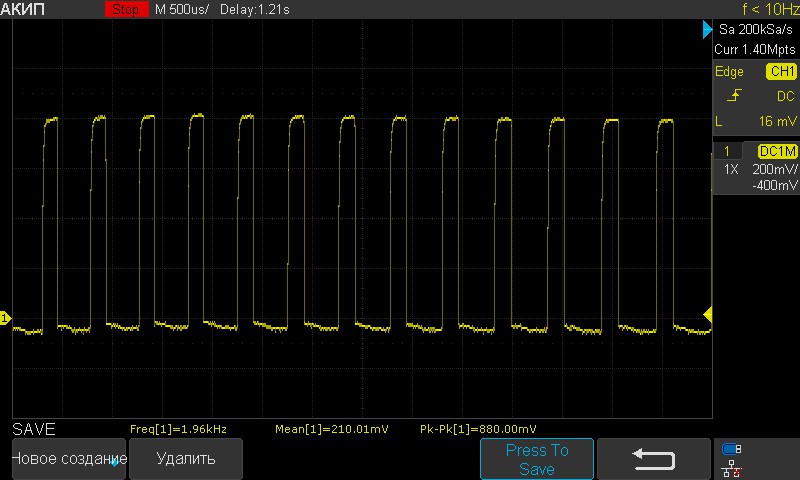800x480 pixels.
Task: Click the blue trigger position arrow marker
Action: [x=707, y=29]
